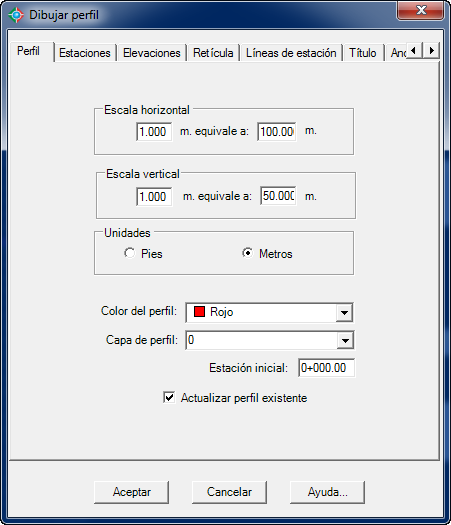This screenshot has width=451, height=525.
Task: Click horizontal scale 100.00 value field
Action: pyautogui.click(x=277, y=132)
